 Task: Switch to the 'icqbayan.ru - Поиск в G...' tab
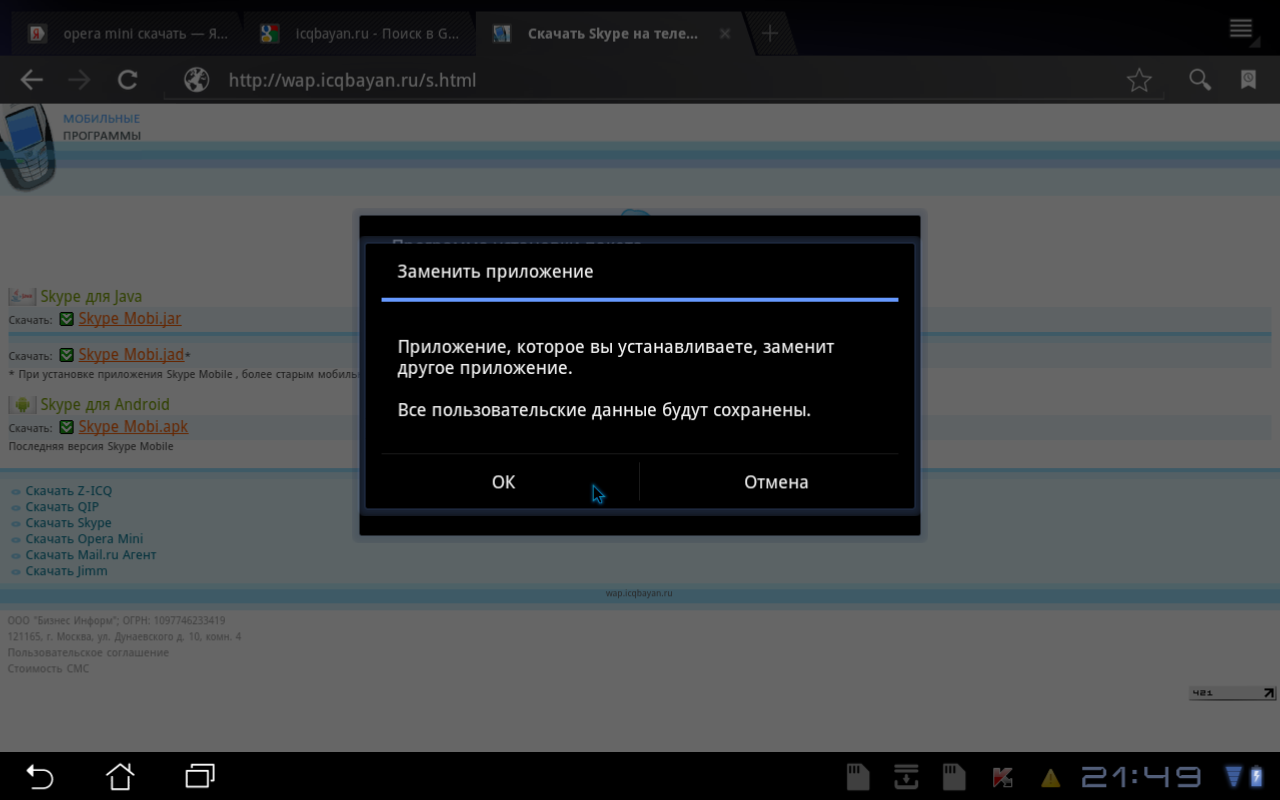[x=360, y=34]
